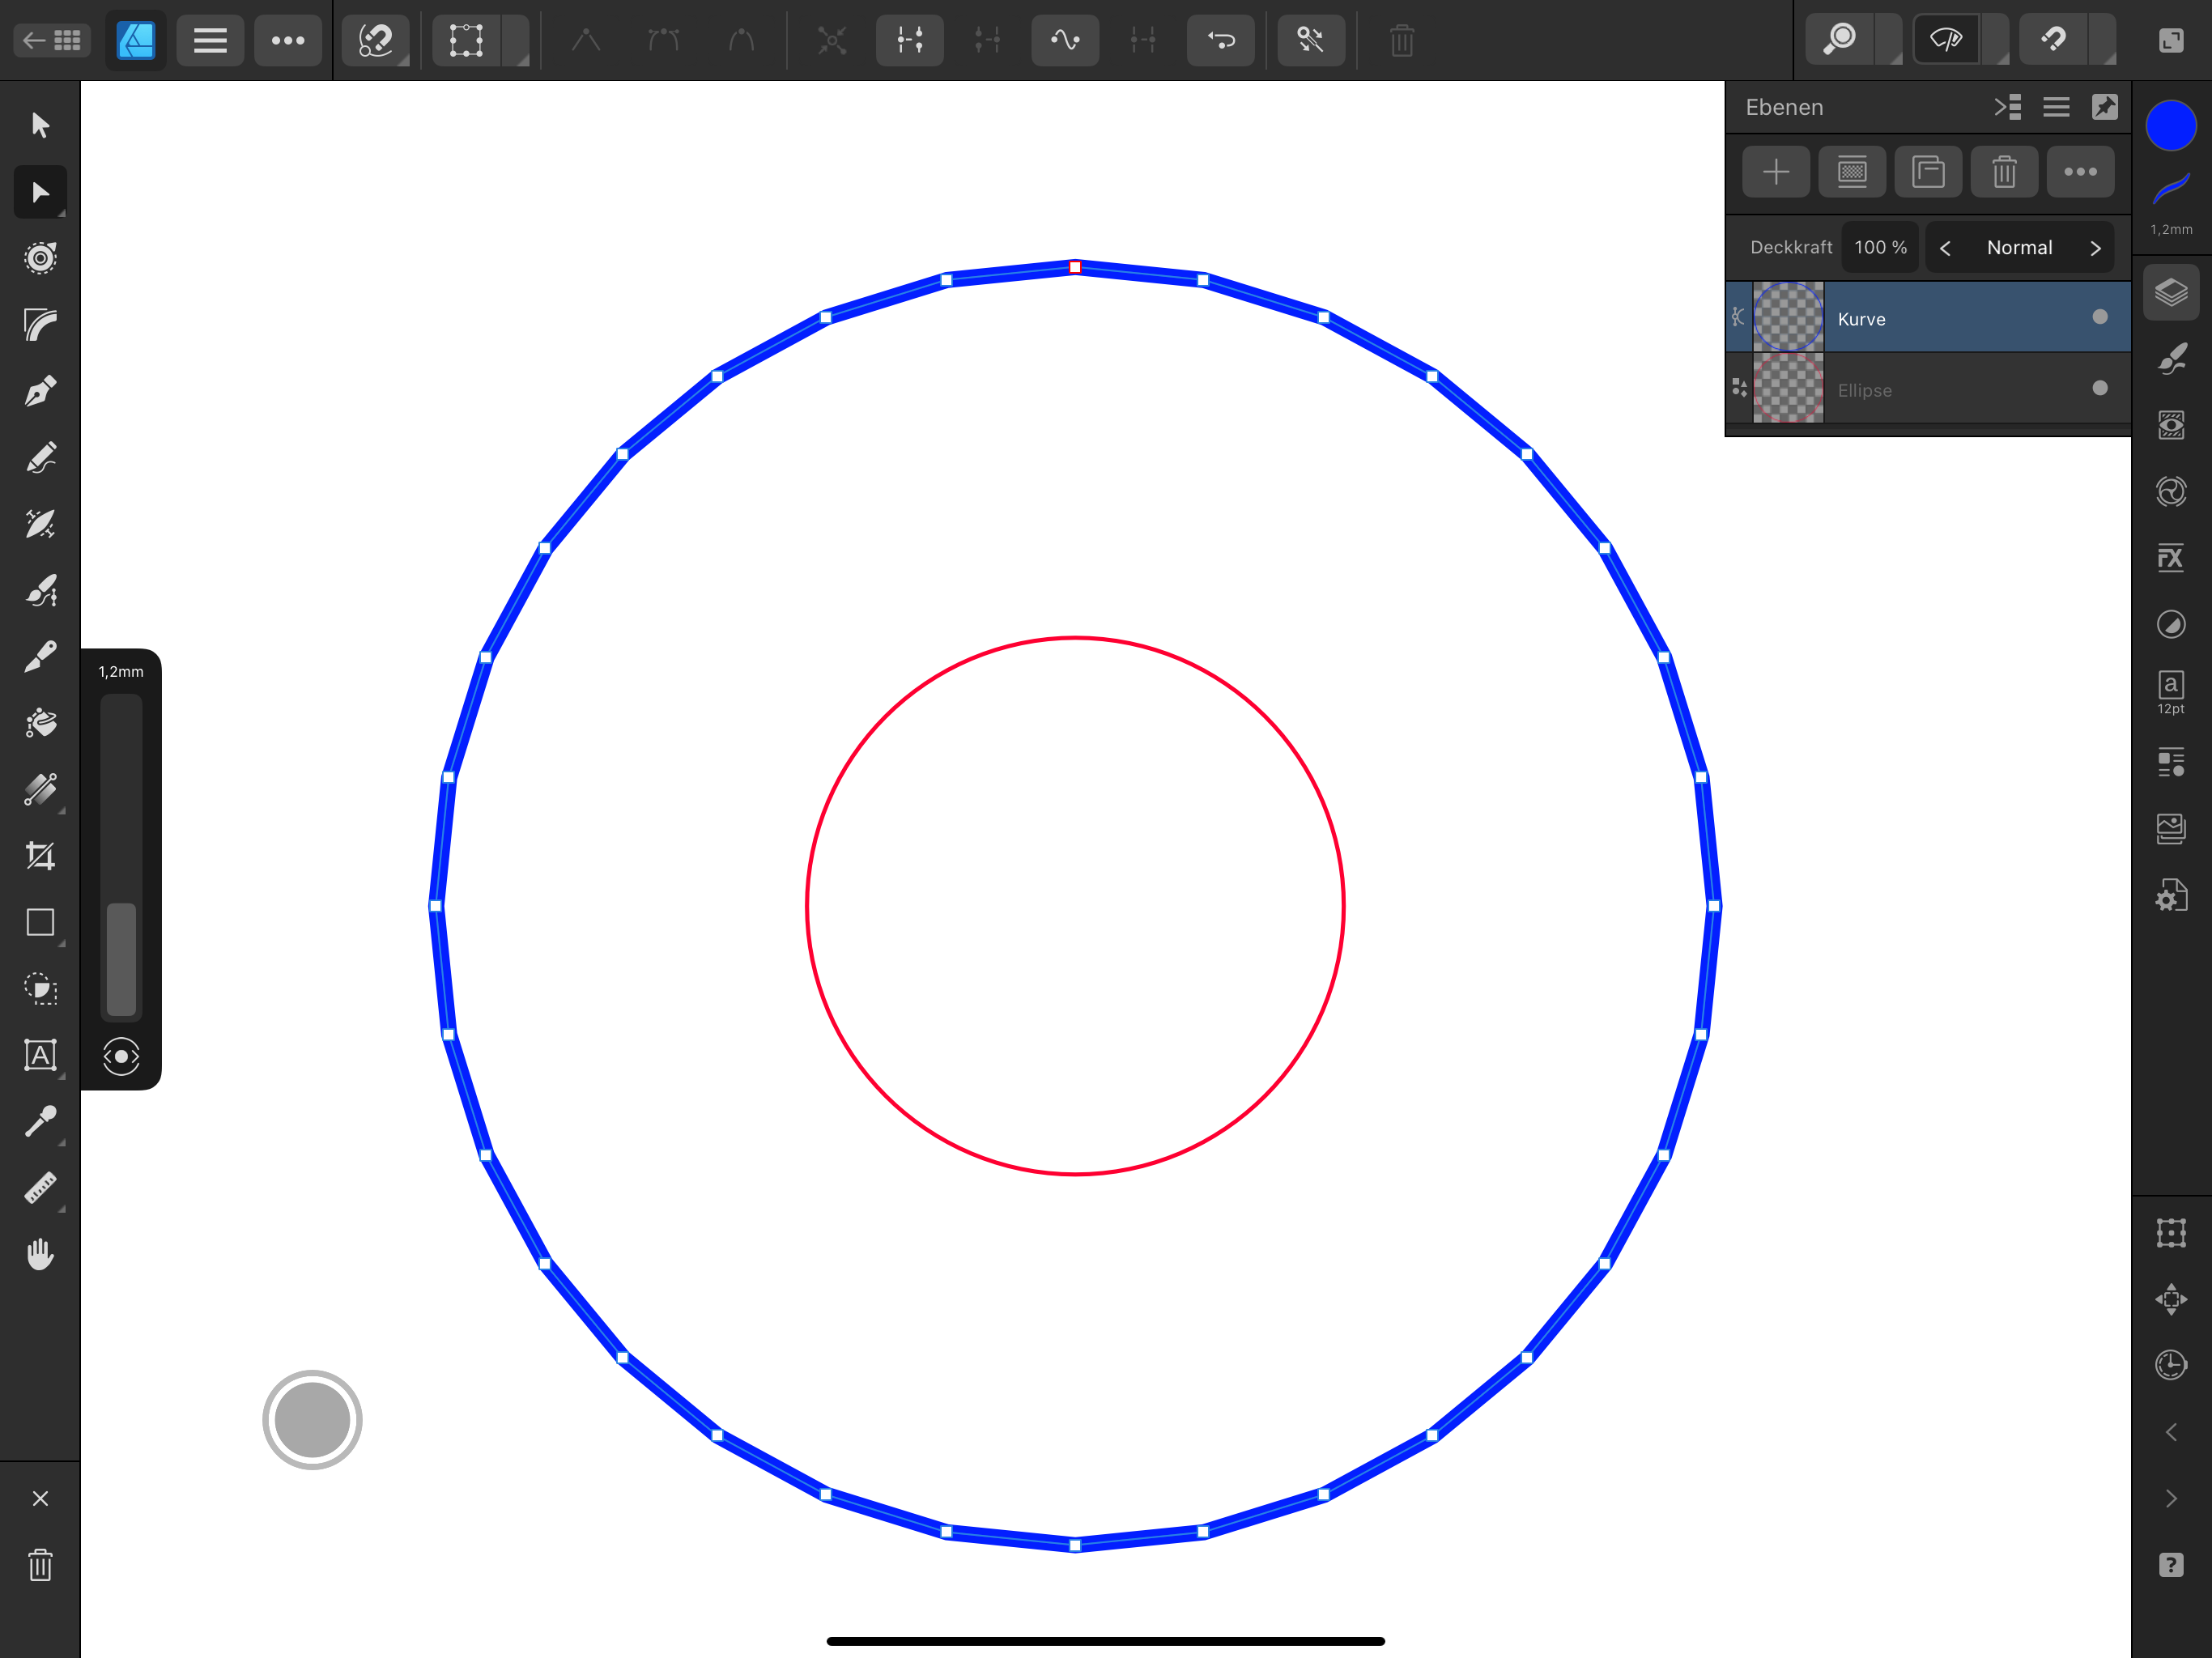Viewport: 2212px width, 1658px height.
Task: Toggle the snapping magnet option
Action: [x=2053, y=40]
